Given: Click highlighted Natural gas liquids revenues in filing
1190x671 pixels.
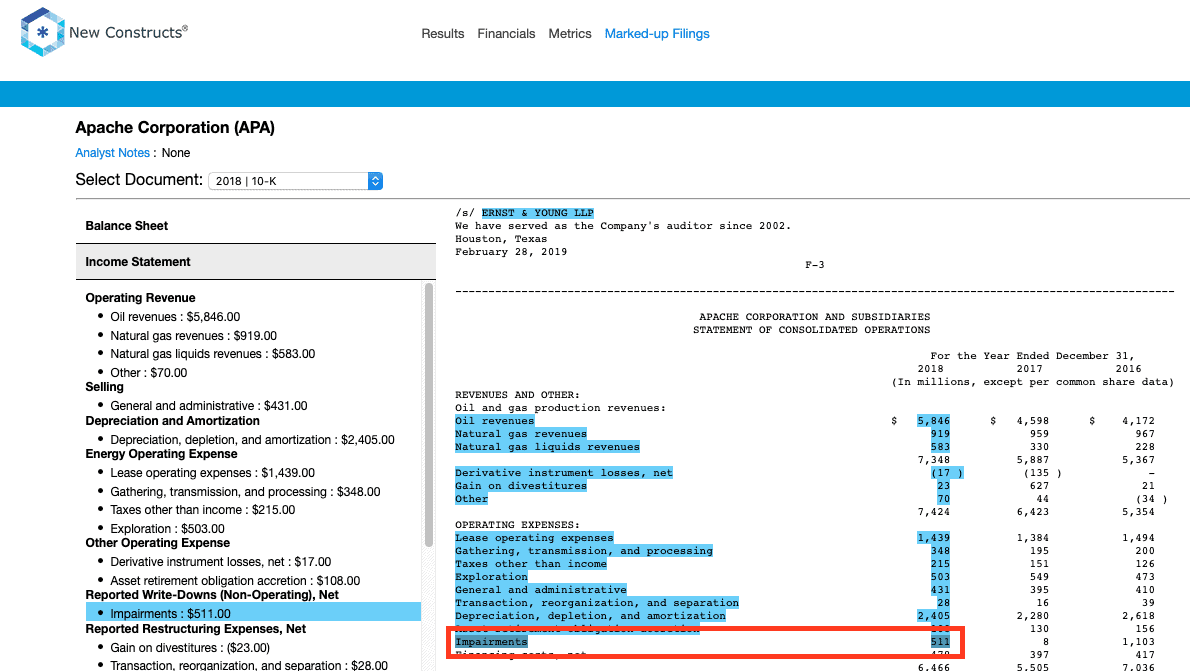Looking at the screenshot, I should [x=547, y=446].
